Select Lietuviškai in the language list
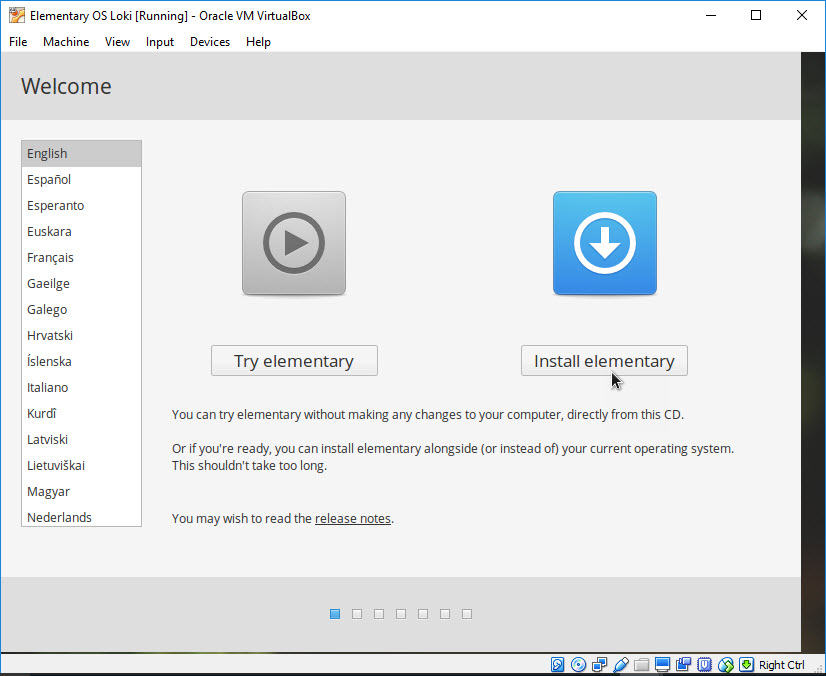Image resolution: width=826 pixels, height=676 pixels. click(x=82, y=465)
